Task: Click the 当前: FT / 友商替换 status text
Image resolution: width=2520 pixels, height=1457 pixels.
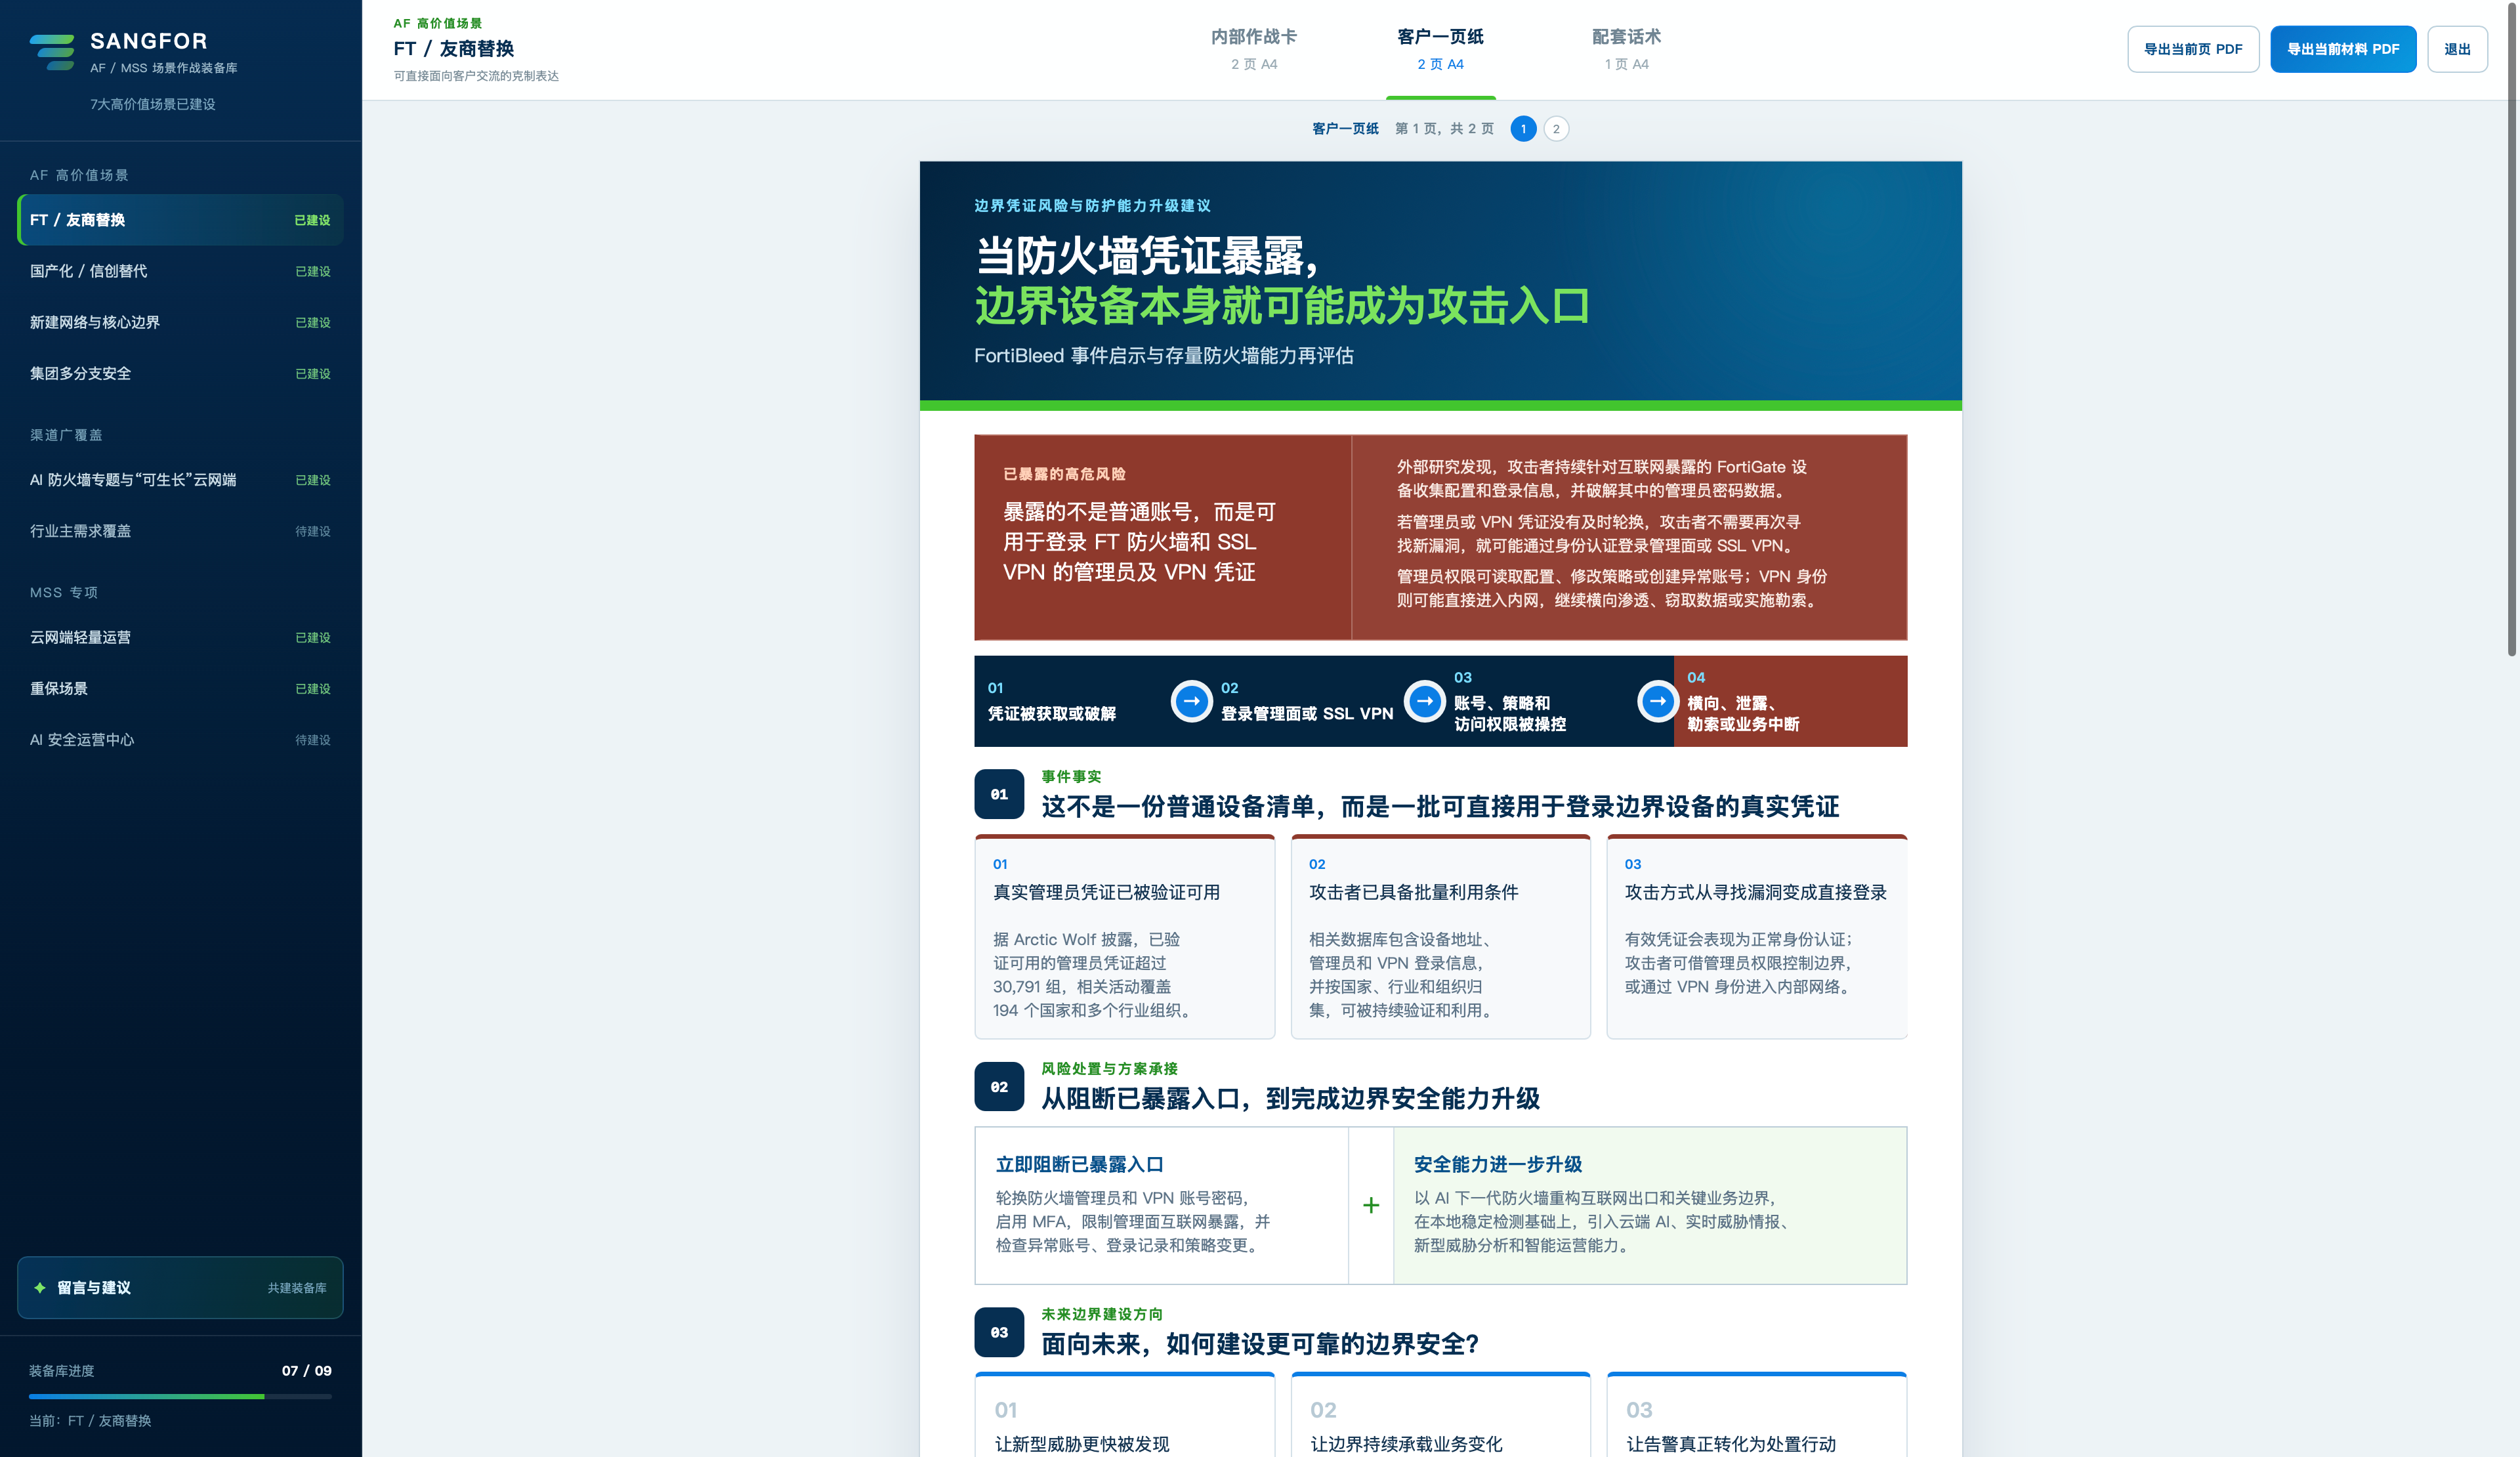Action: [x=90, y=1420]
